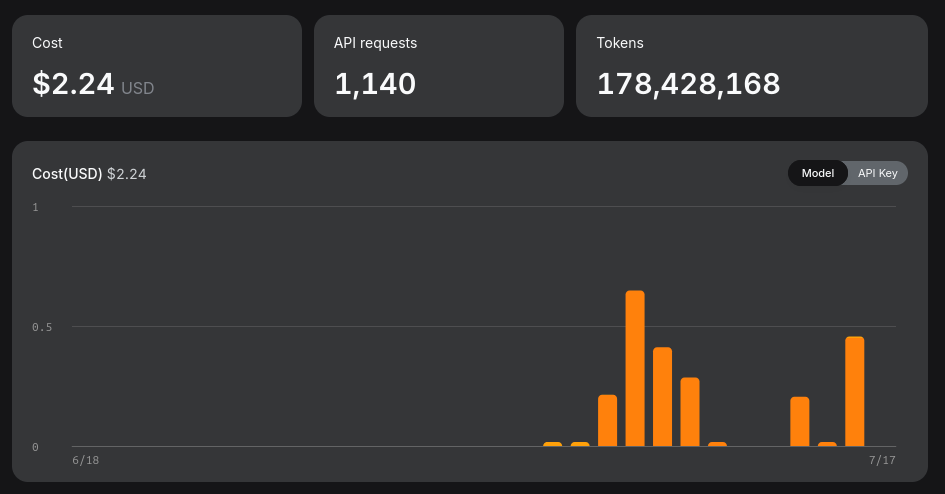
Task: Click the 0.5 y-axis gridline label
Action: [x=42, y=327]
